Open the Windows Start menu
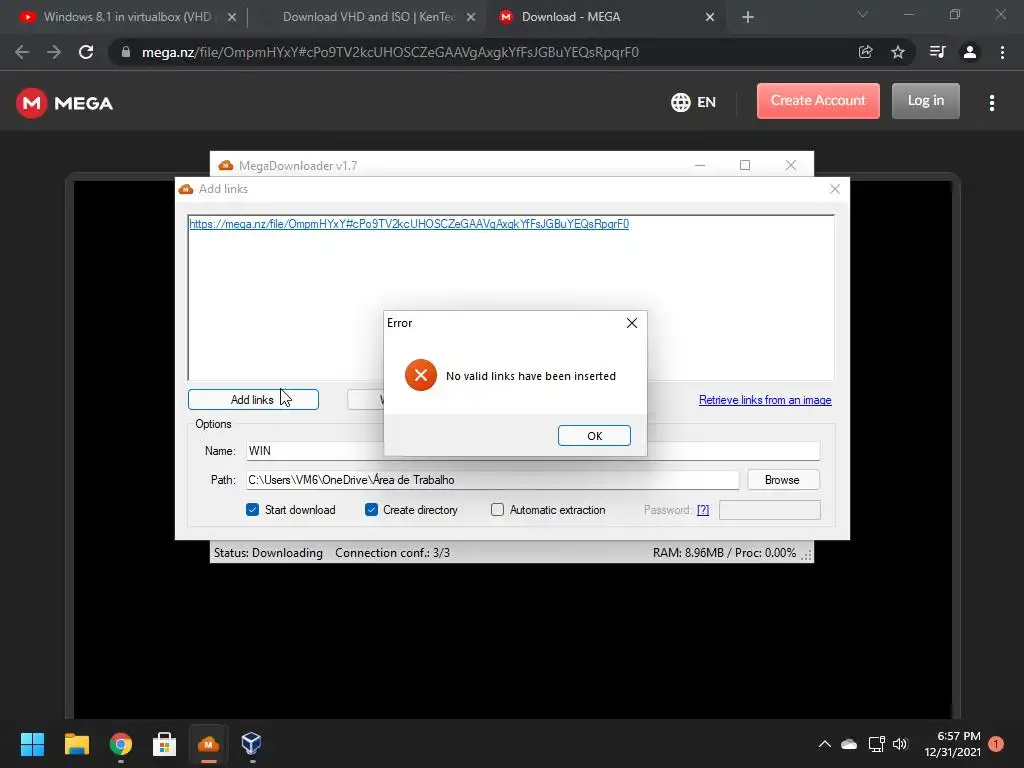 (x=32, y=744)
